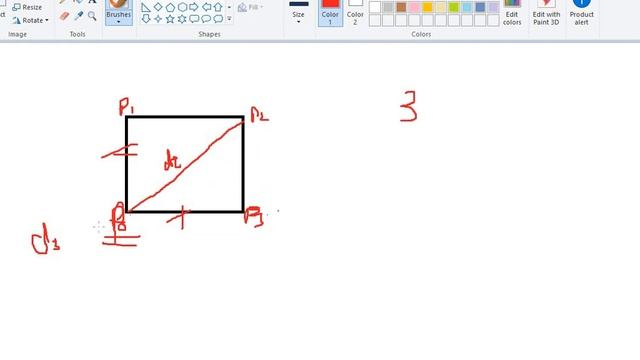Pick the light turquoise palette color
The height and width of the screenshot is (360, 640).
point(467,7)
